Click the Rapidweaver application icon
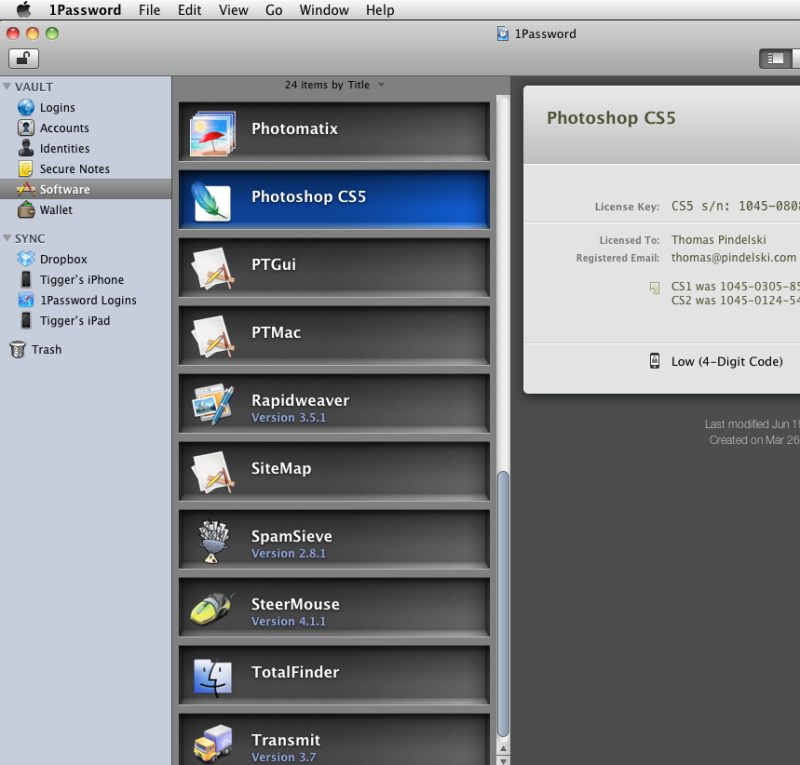The width and height of the screenshot is (800, 765). pos(213,404)
